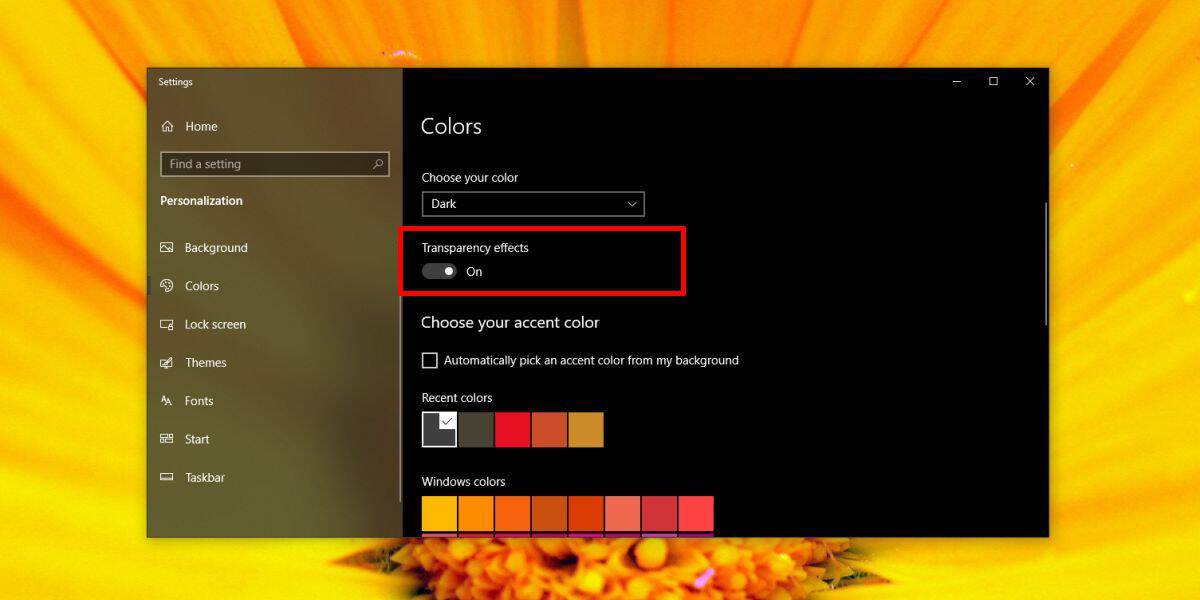Choose the fourth rust Windows color swatch
The height and width of the screenshot is (600, 1200).
549,514
